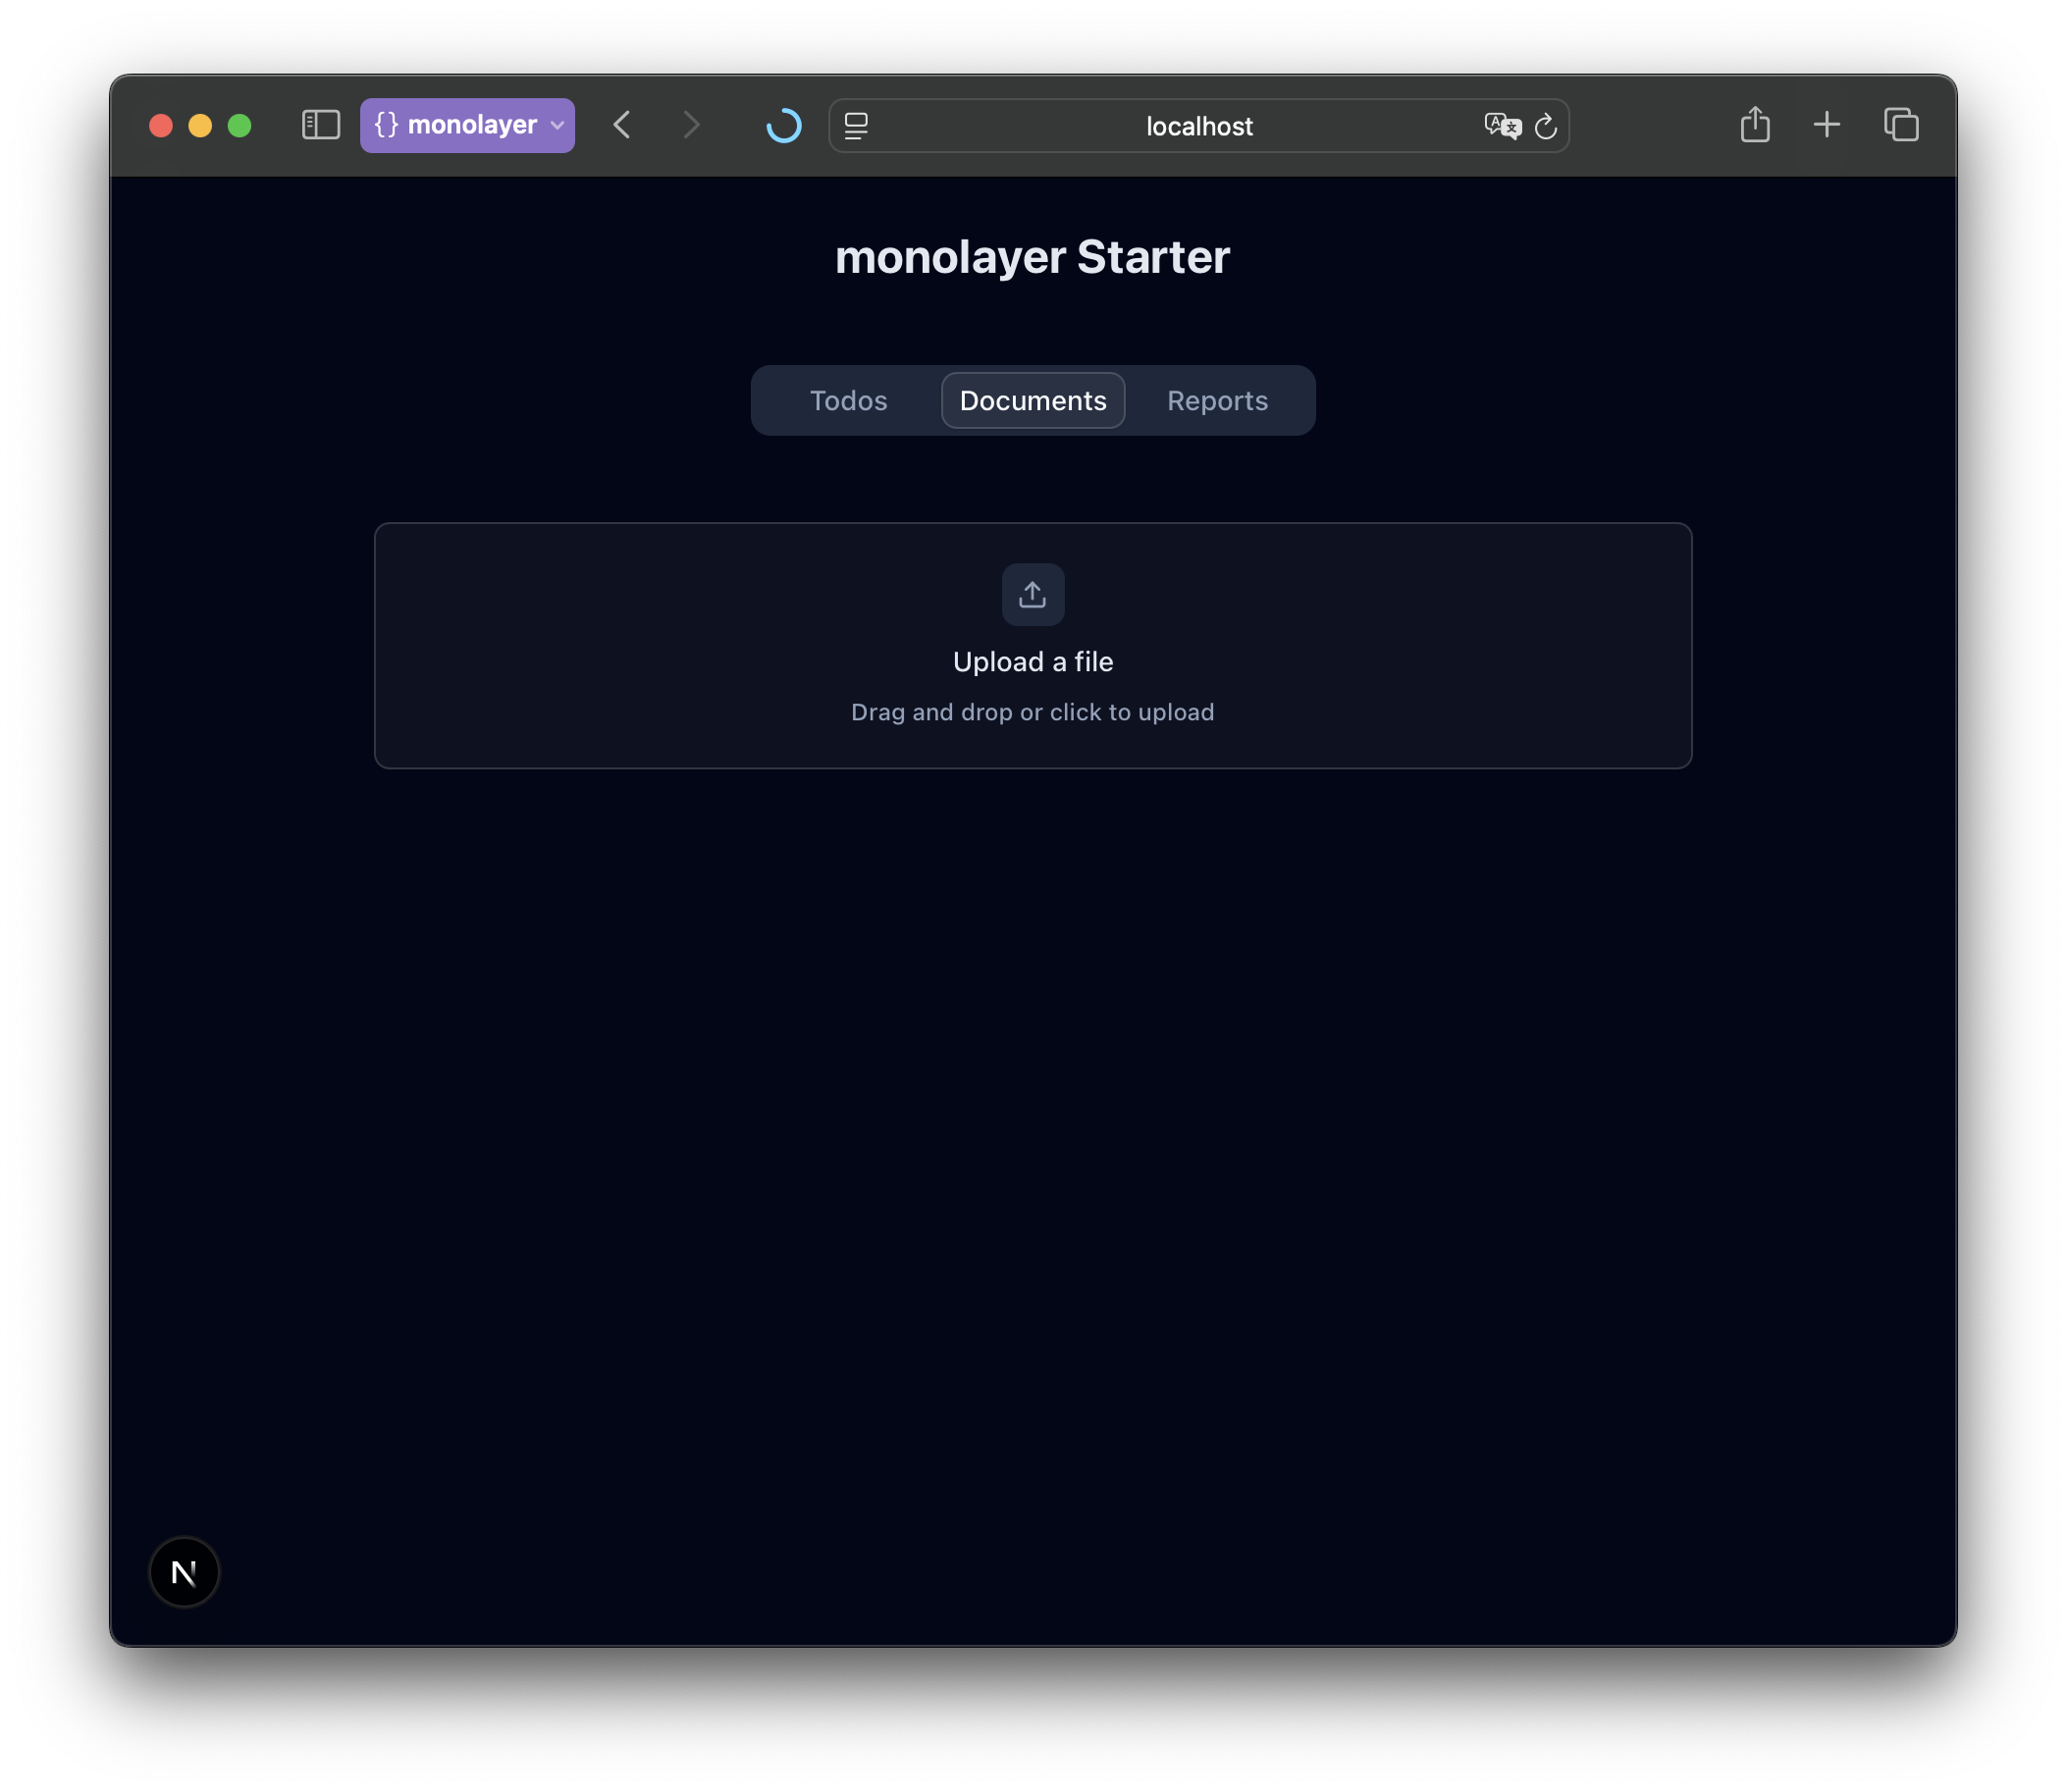The image size is (2067, 1792).
Task: Select the Documents tab
Action: click(1033, 401)
